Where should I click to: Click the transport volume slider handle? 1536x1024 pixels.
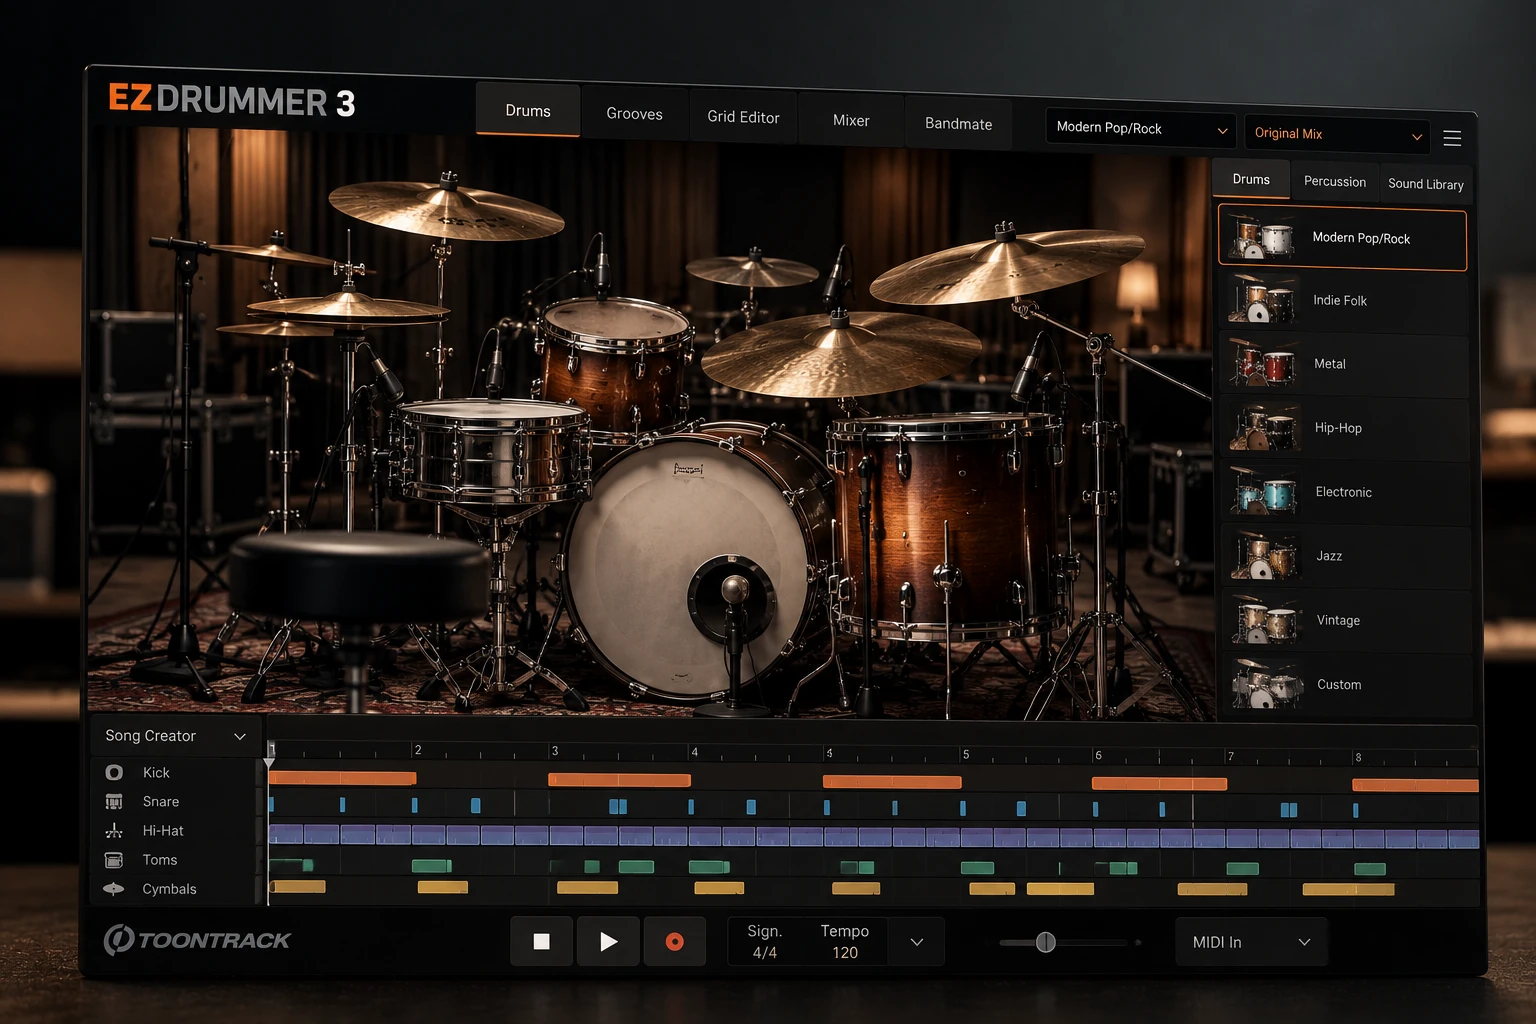click(1046, 942)
